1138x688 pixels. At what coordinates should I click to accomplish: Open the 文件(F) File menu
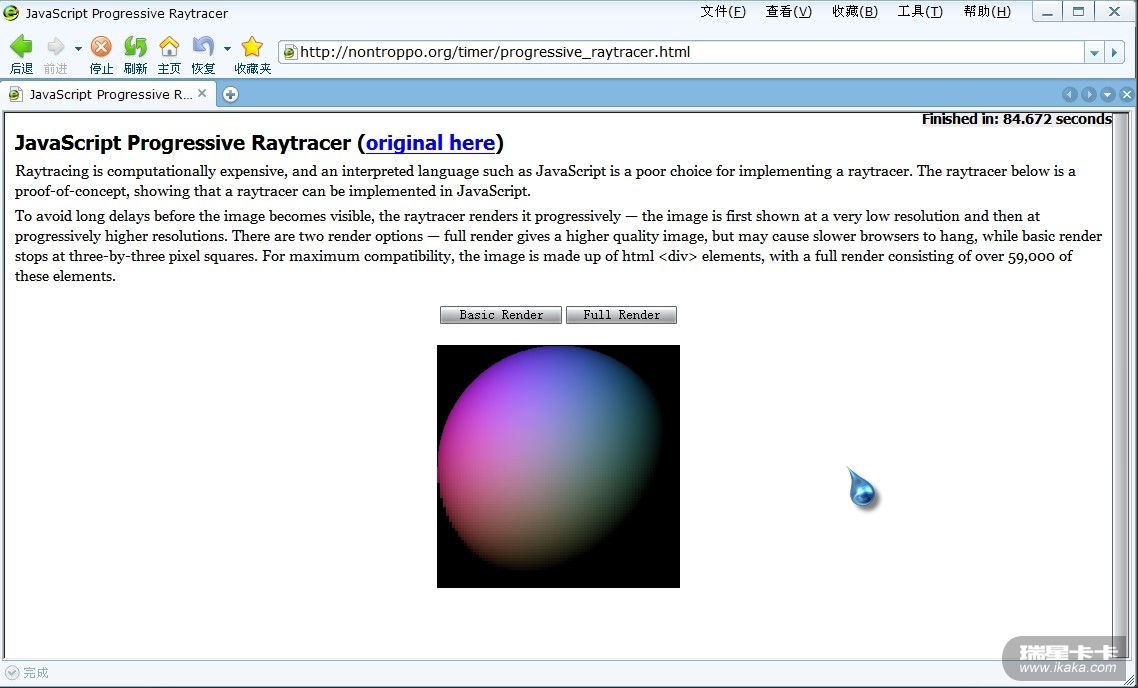[x=723, y=12]
